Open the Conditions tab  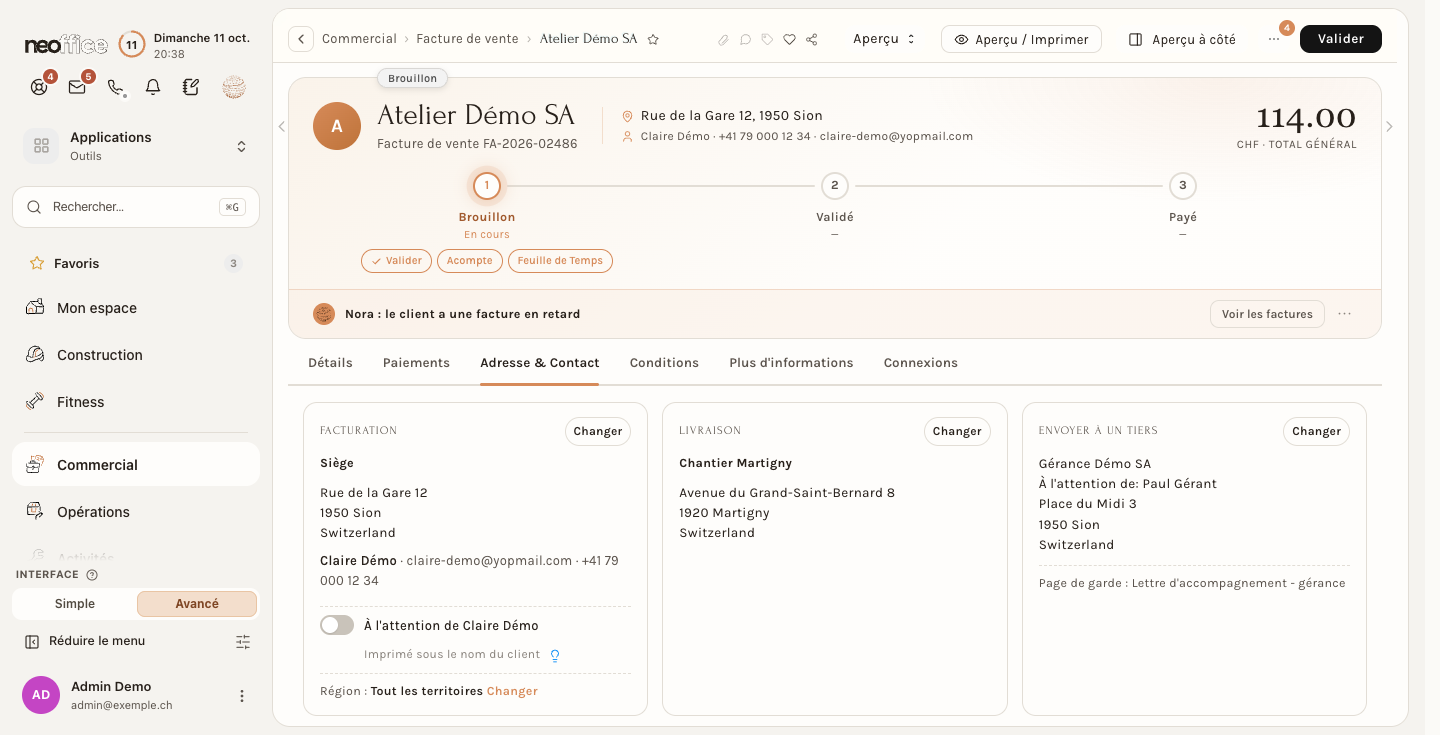[664, 363]
